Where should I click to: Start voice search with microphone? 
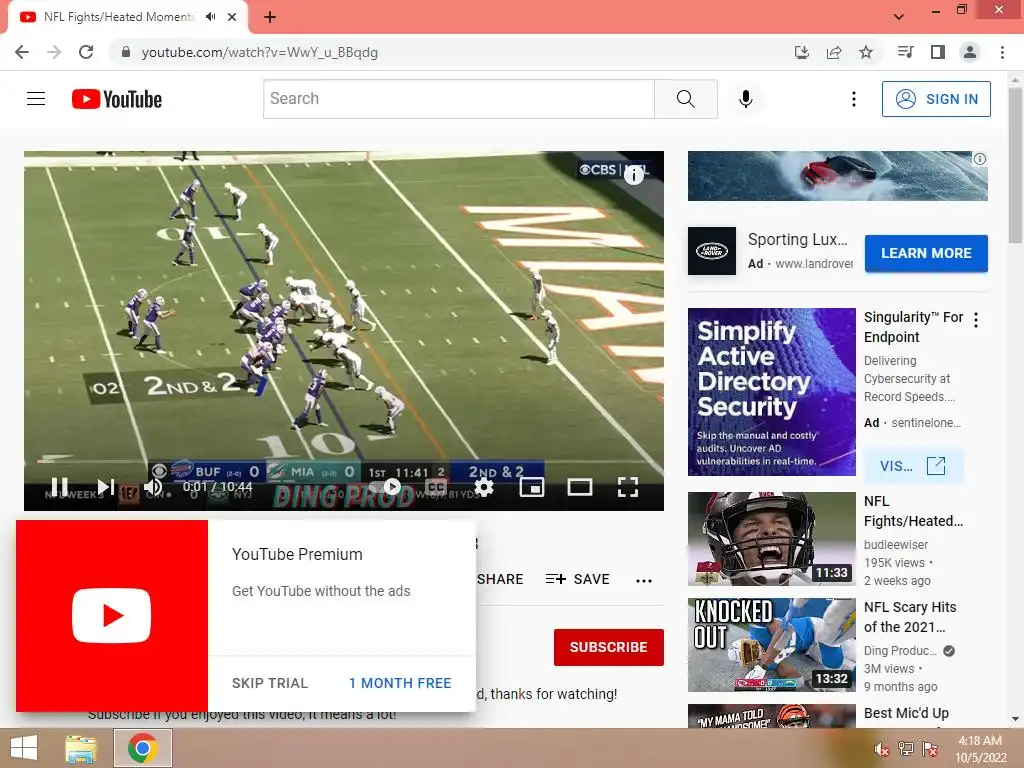746,99
